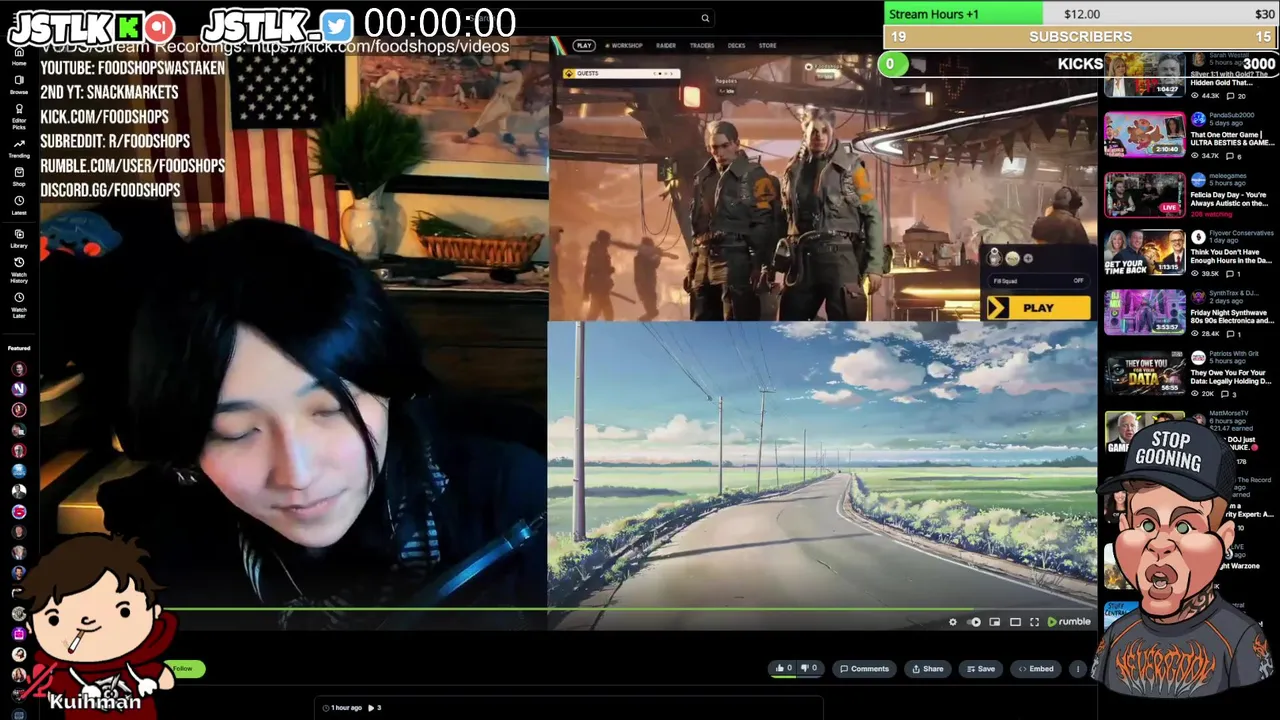Click the Twitter bird icon in overlay

[337, 26]
